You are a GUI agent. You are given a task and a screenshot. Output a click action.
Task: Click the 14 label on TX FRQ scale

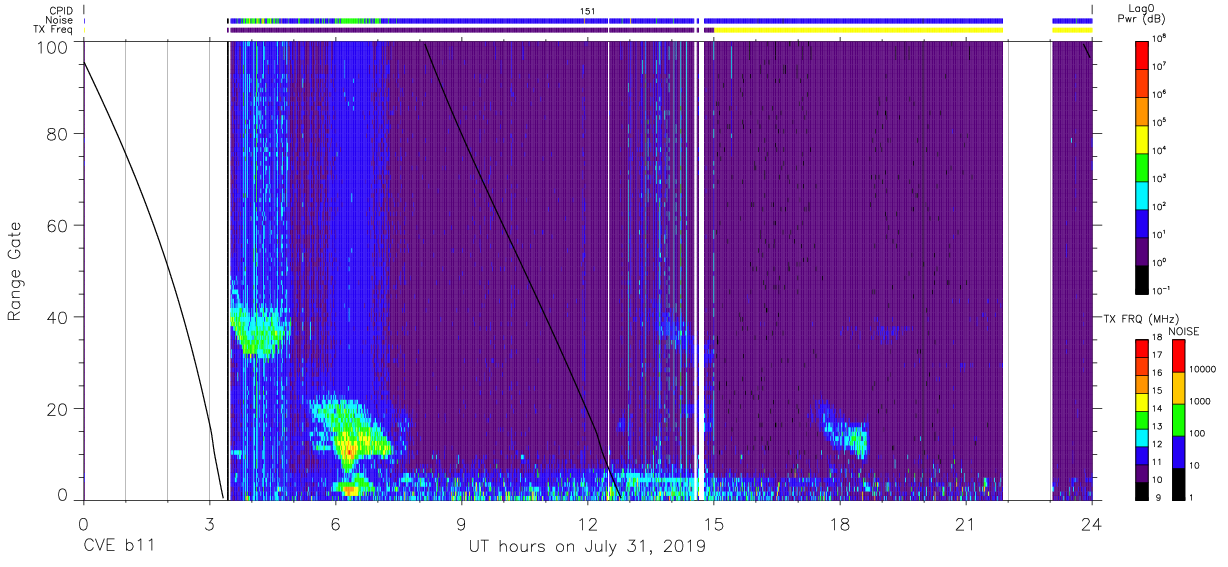[1158, 409]
